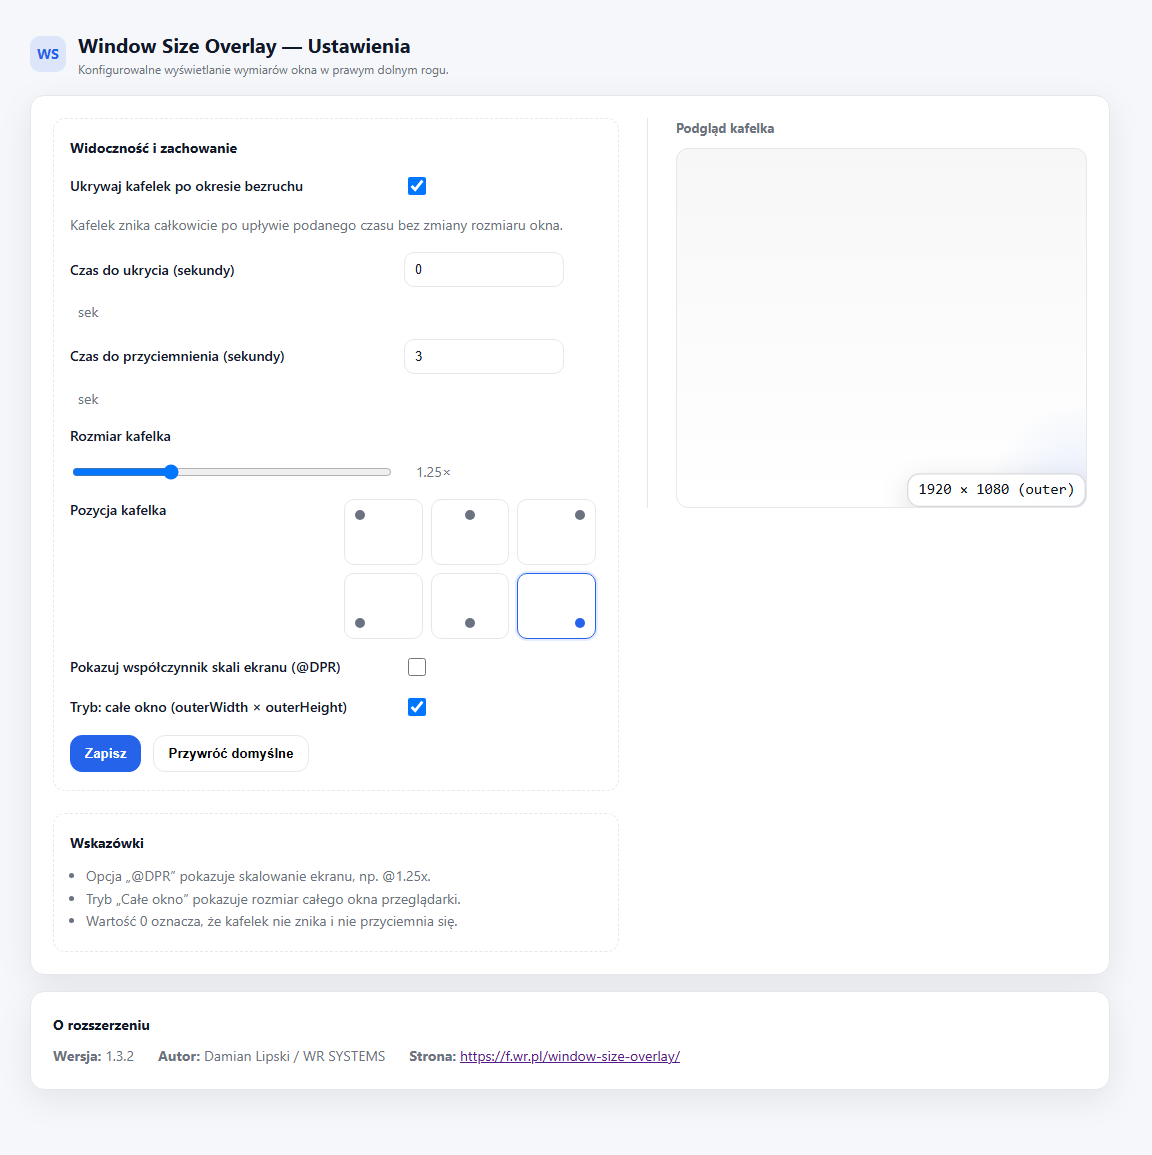
Task: Open the f.wr.pl window-size-overlay link
Action: tap(570, 1056)
